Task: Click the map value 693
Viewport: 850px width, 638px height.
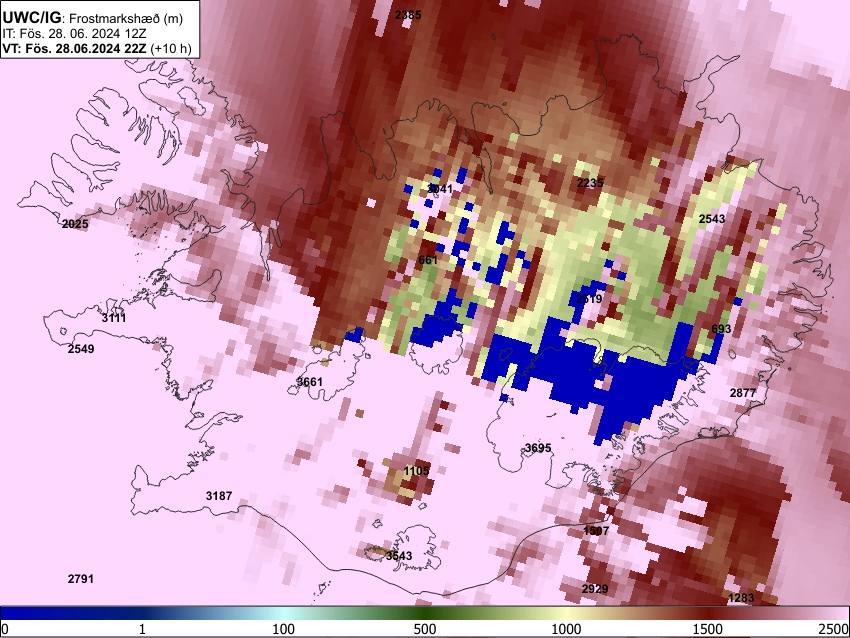Action: (x=721, y=329)
